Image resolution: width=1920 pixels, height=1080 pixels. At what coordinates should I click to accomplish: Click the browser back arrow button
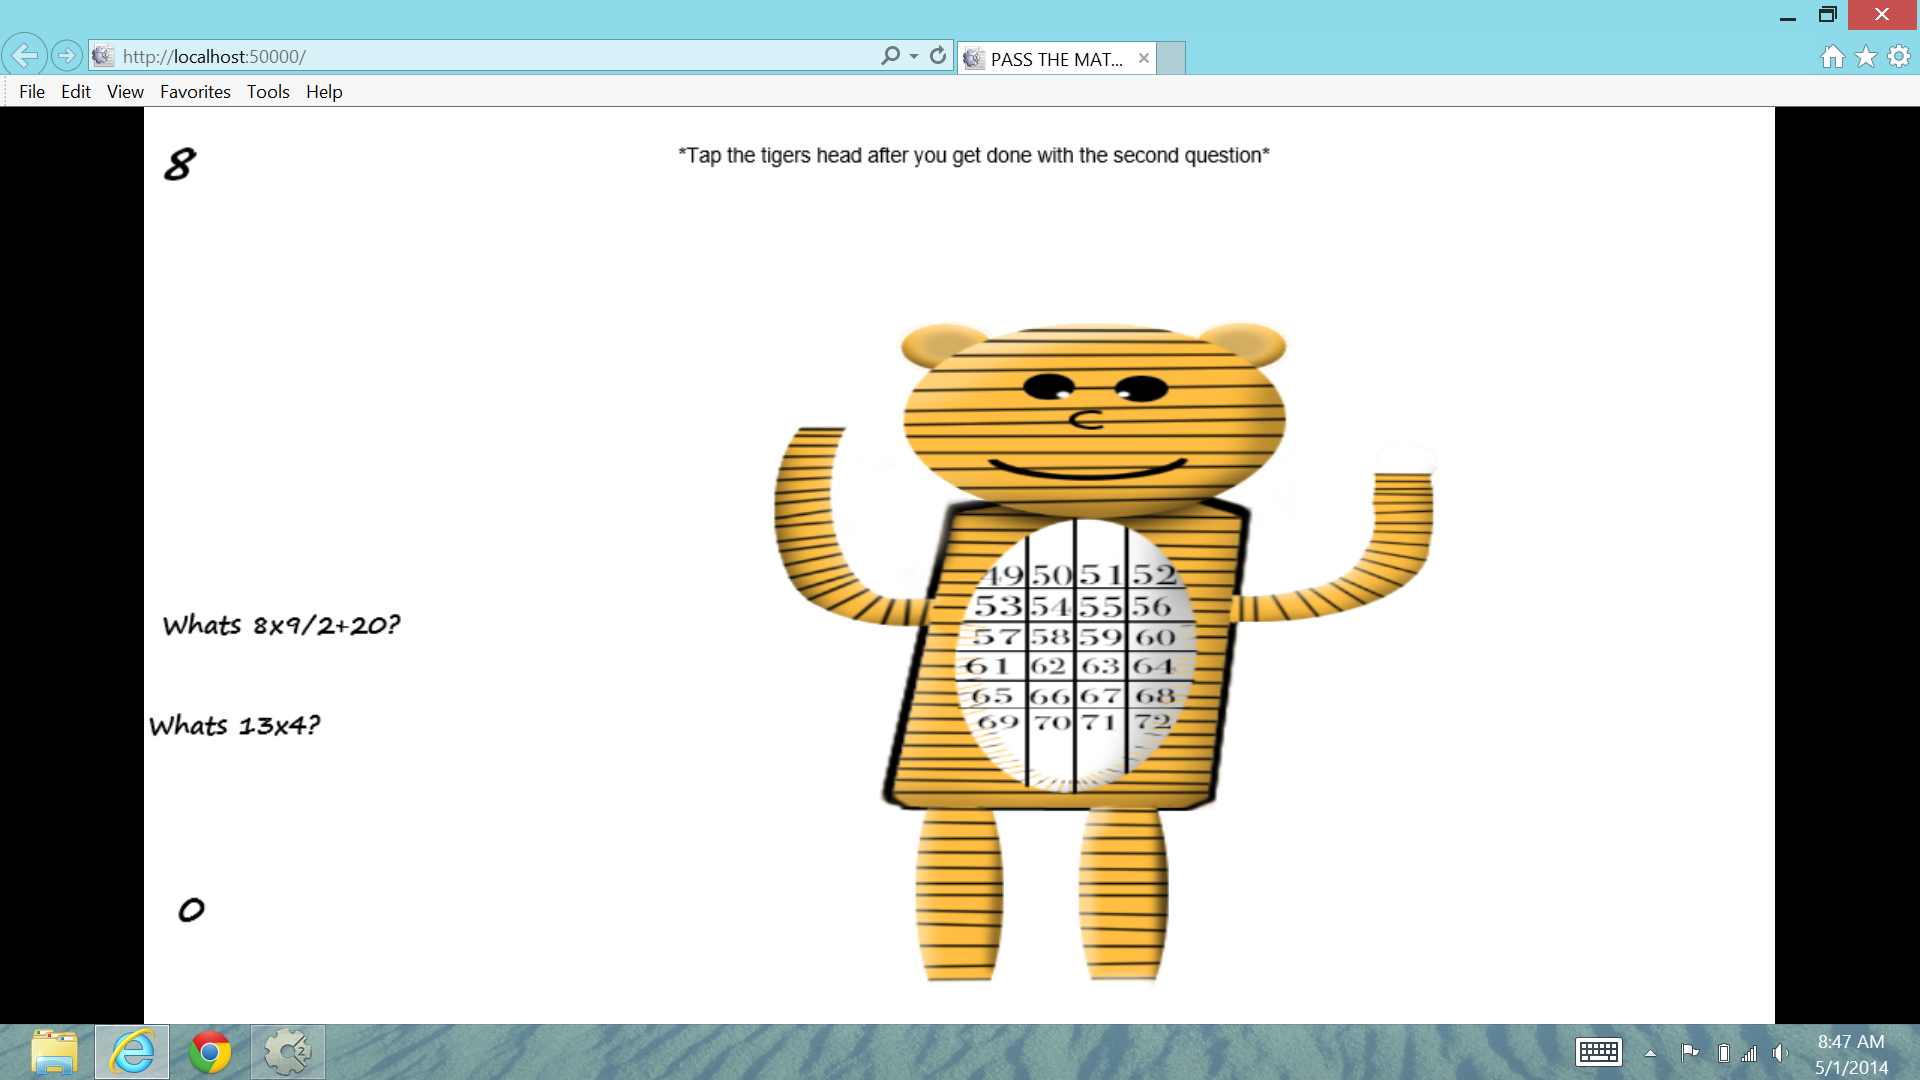25,56
